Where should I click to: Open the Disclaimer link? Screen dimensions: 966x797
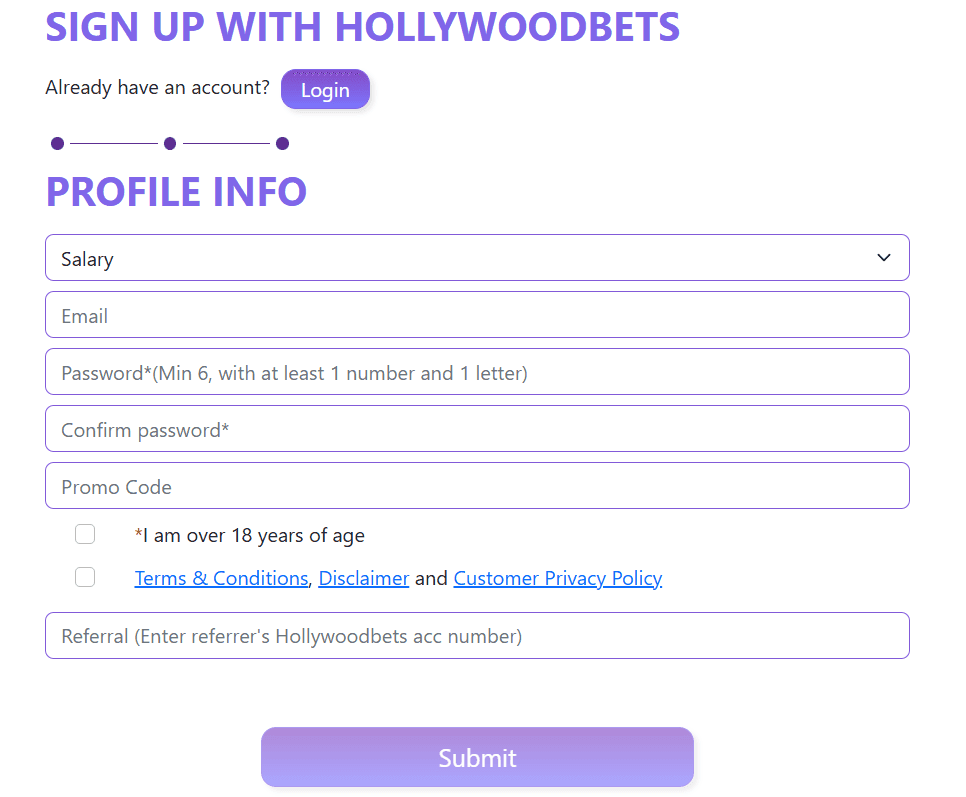364,578
